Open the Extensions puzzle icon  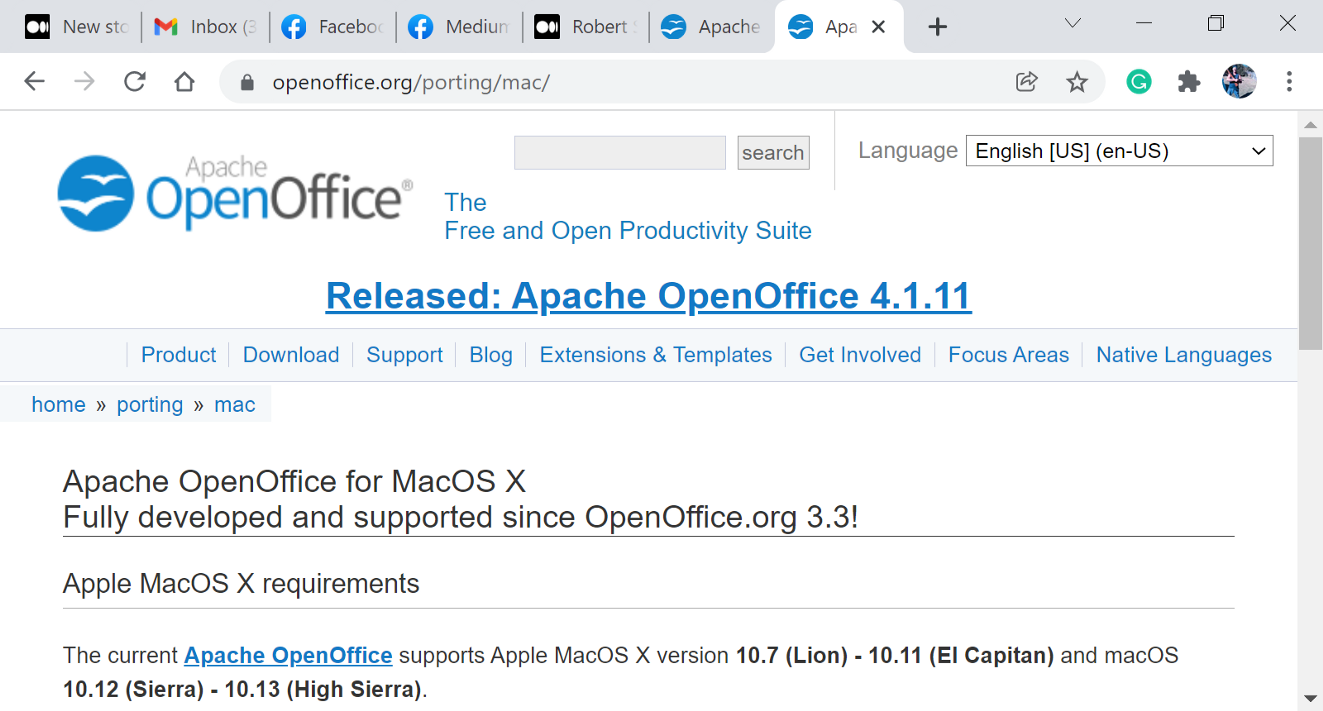(x=1189, y=82)
